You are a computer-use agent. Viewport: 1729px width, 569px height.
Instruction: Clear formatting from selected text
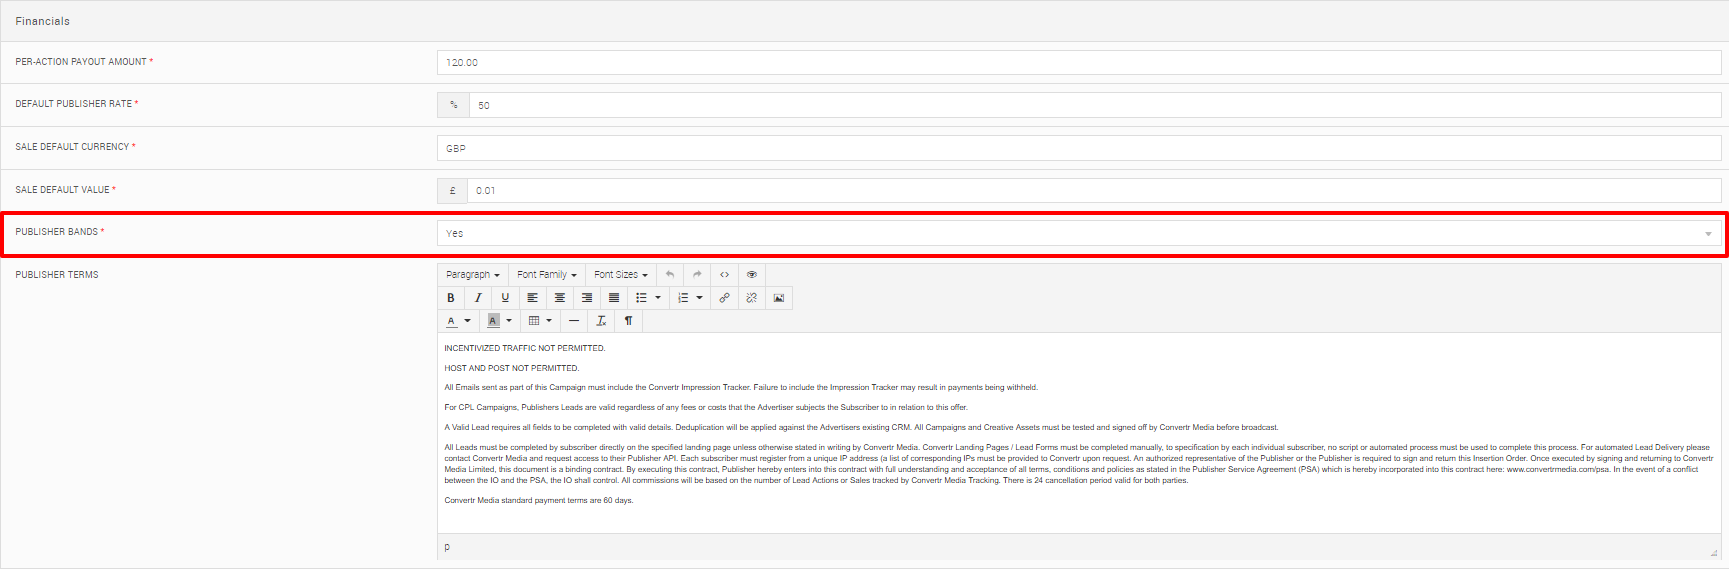pyautogui.click(x=601, y=321)
